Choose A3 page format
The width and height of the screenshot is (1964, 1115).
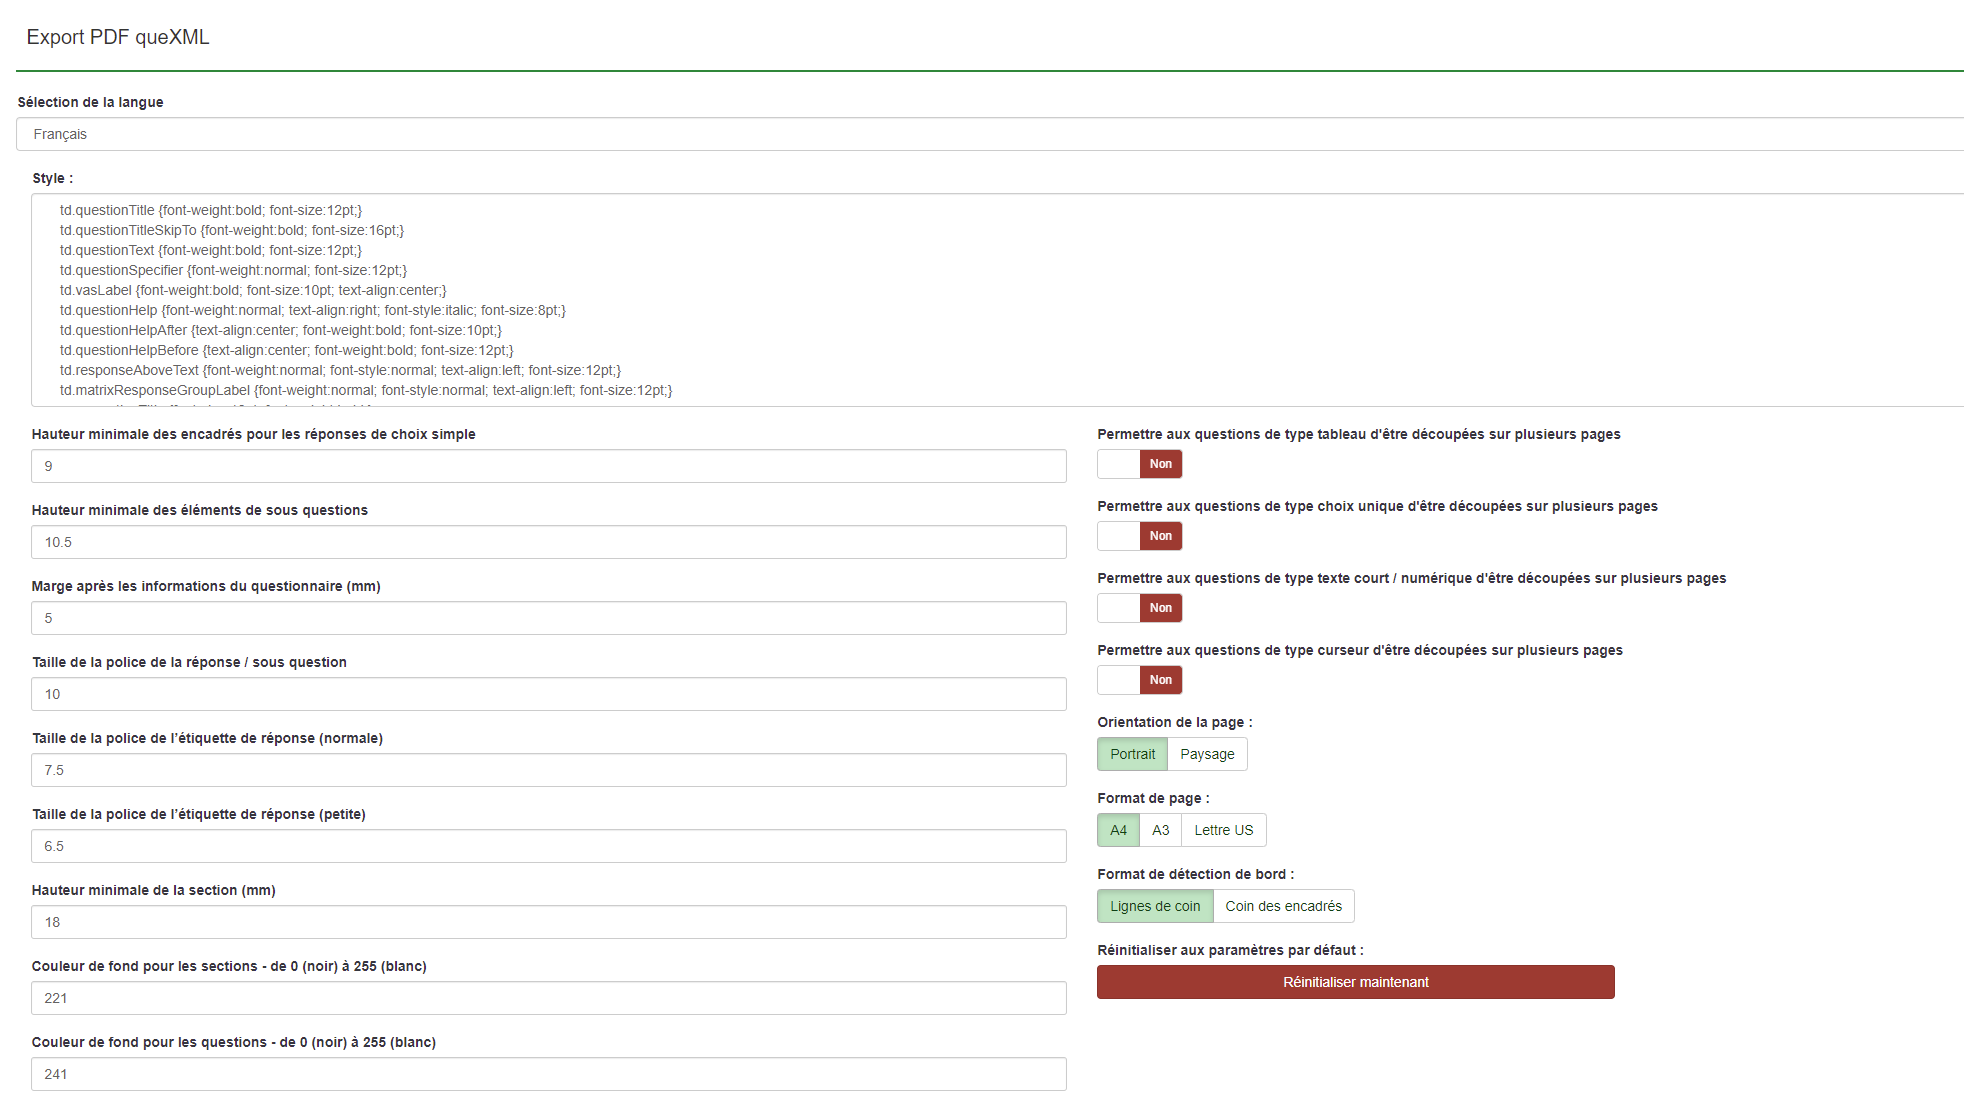point(1160,830)
